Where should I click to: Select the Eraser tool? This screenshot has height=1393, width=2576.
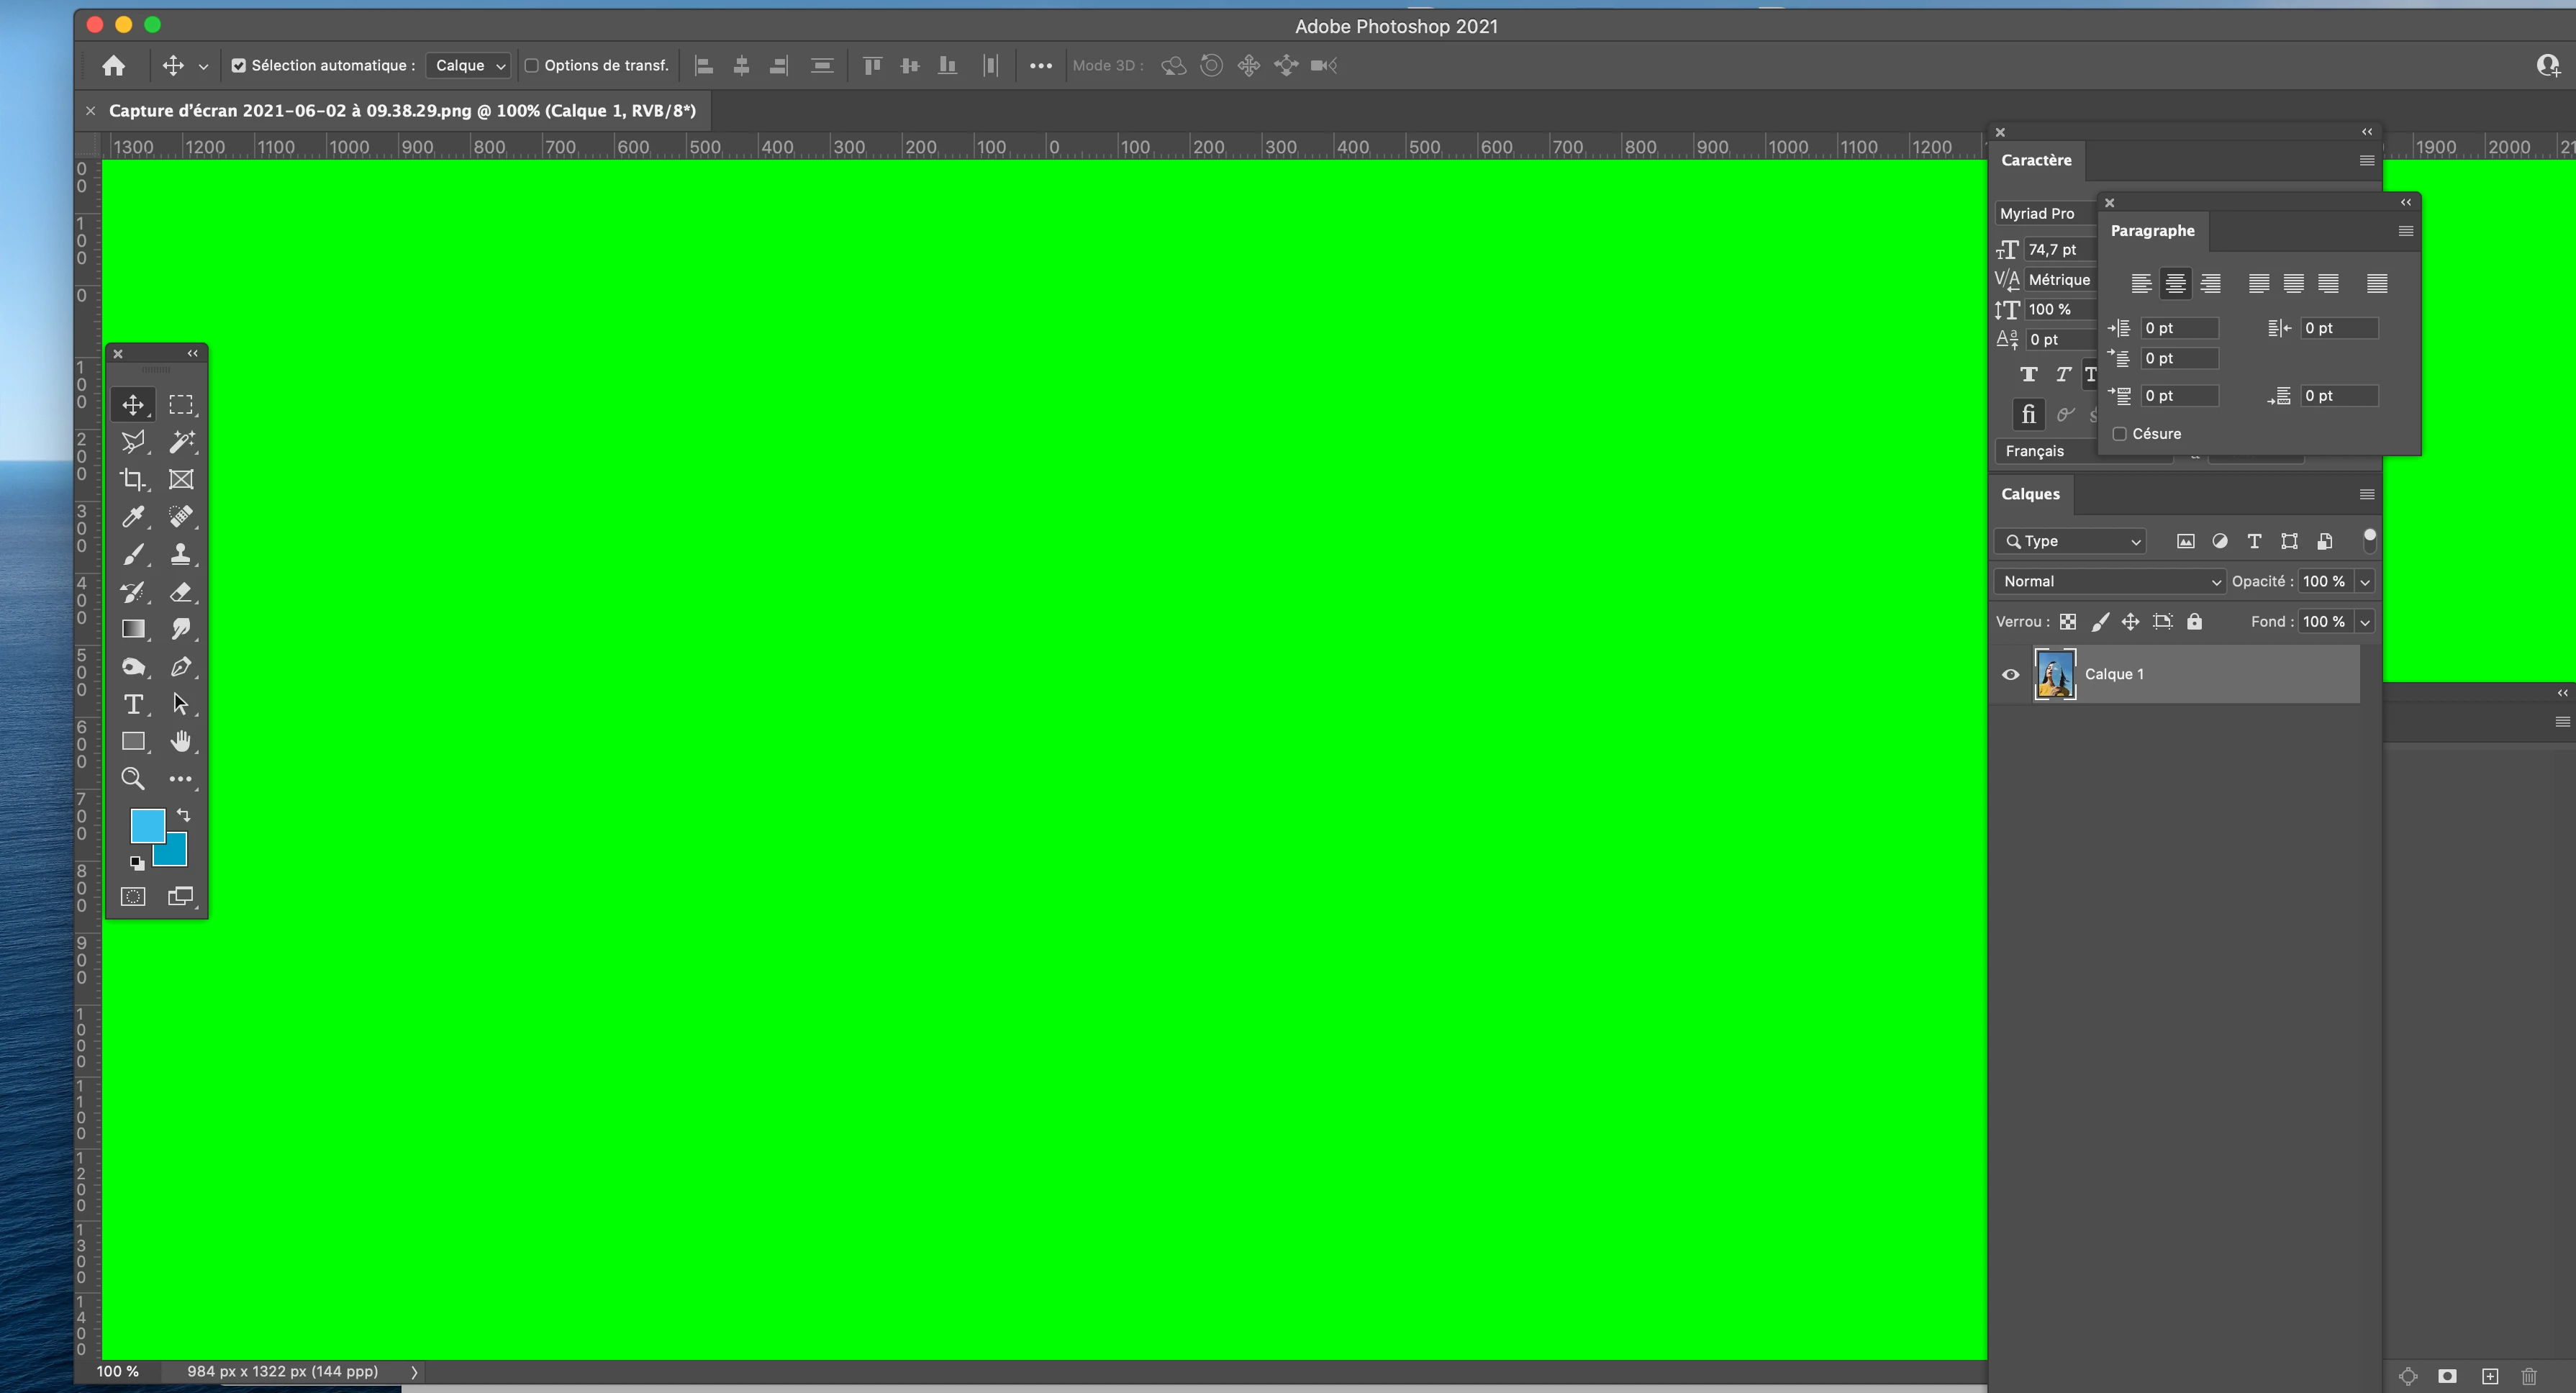(x=181, y=592)
